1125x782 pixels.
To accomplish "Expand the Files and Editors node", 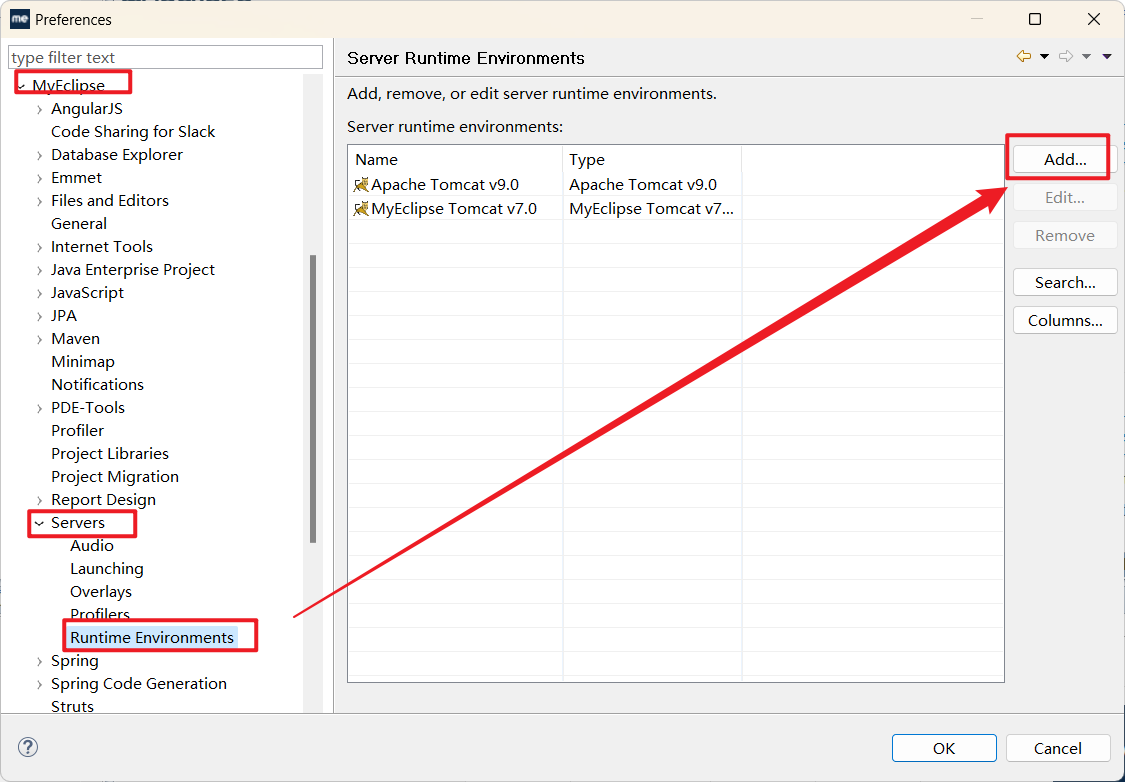I will pos(39,201).
